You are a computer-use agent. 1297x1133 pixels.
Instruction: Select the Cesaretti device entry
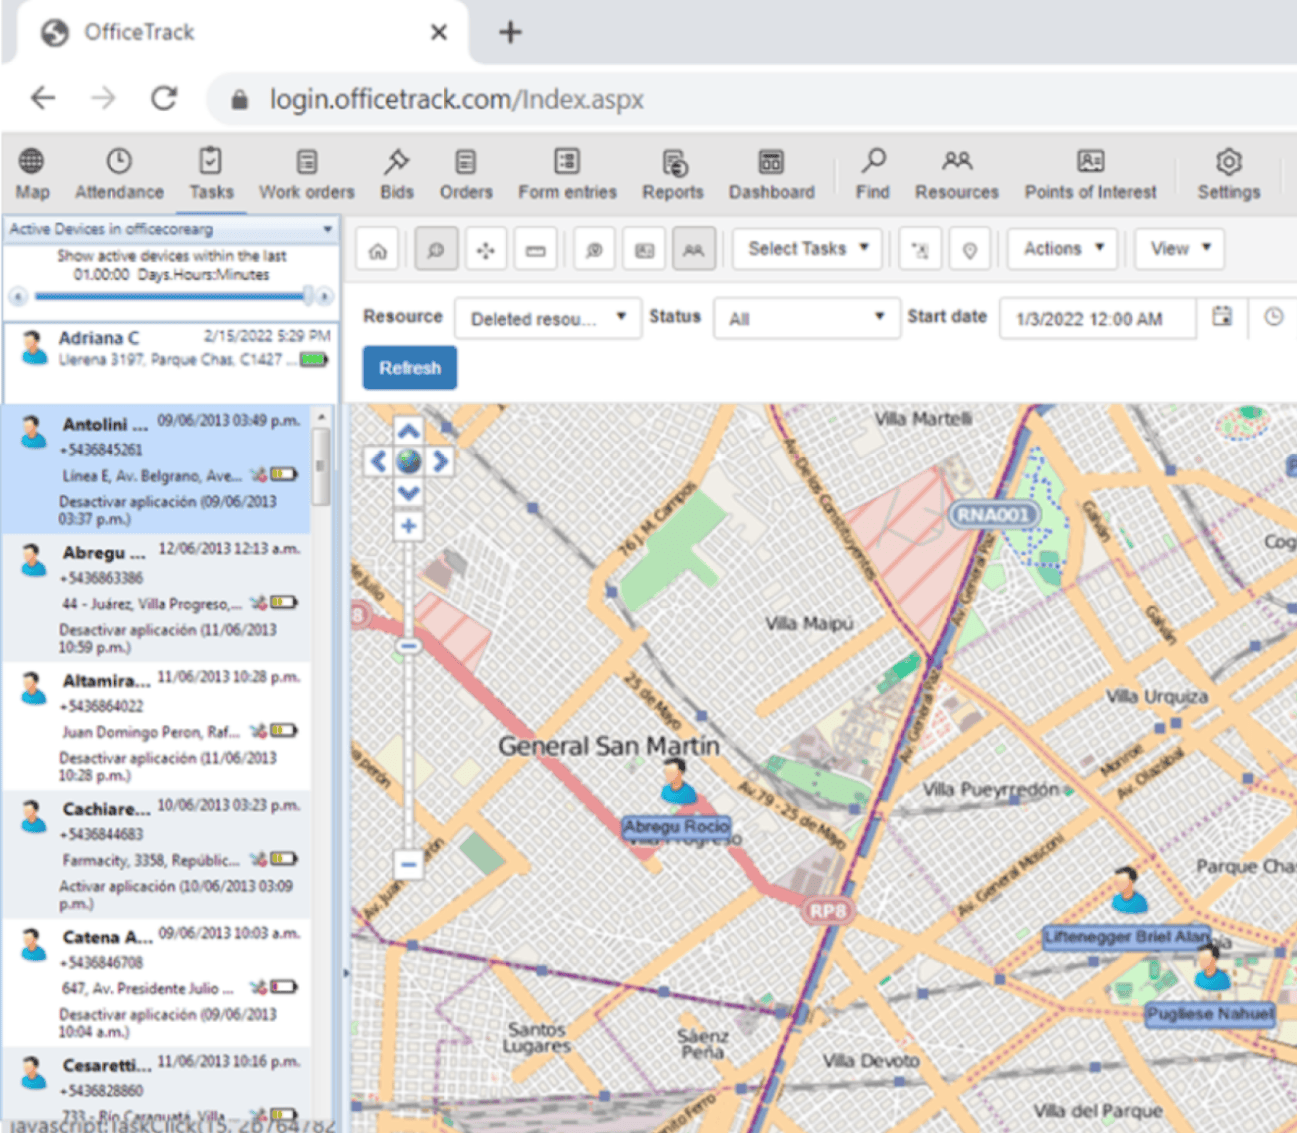157,1086
